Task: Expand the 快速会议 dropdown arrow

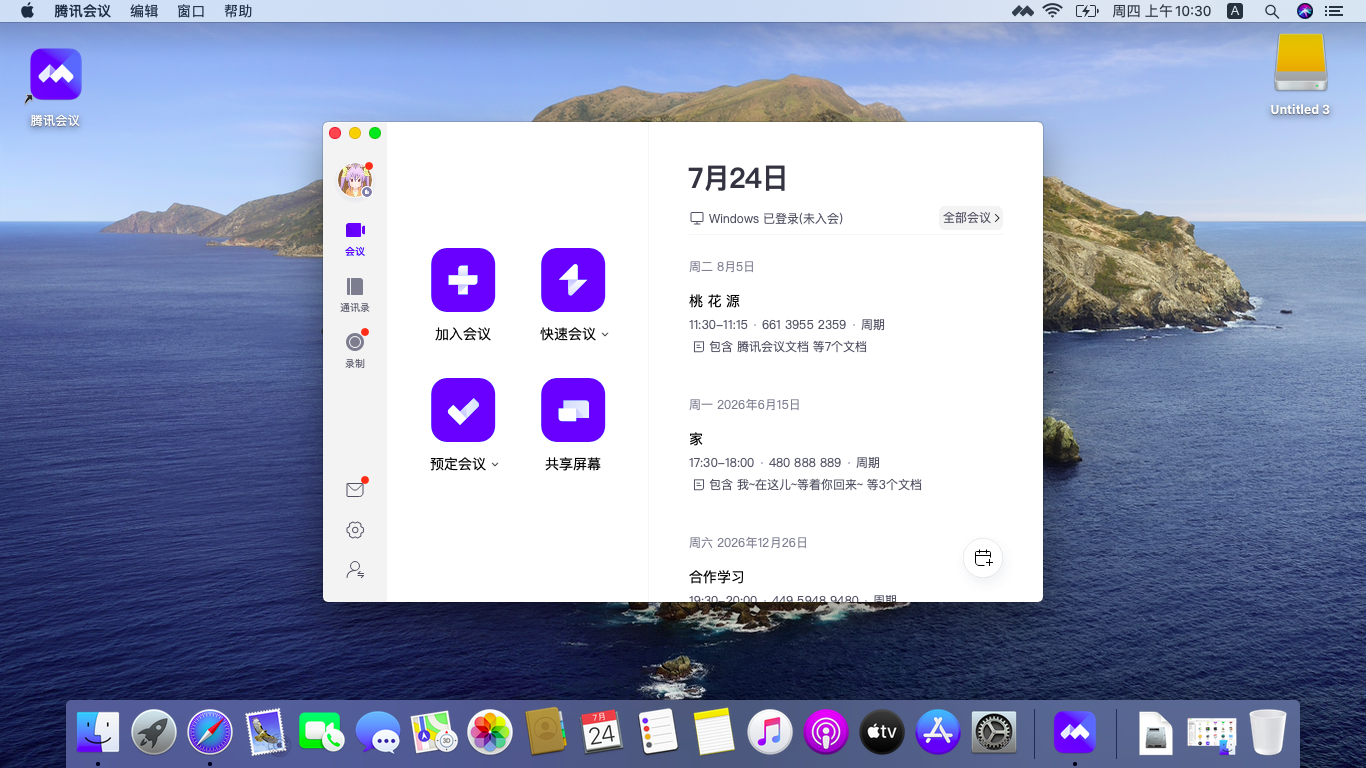Action: click(x=605, y=335)
